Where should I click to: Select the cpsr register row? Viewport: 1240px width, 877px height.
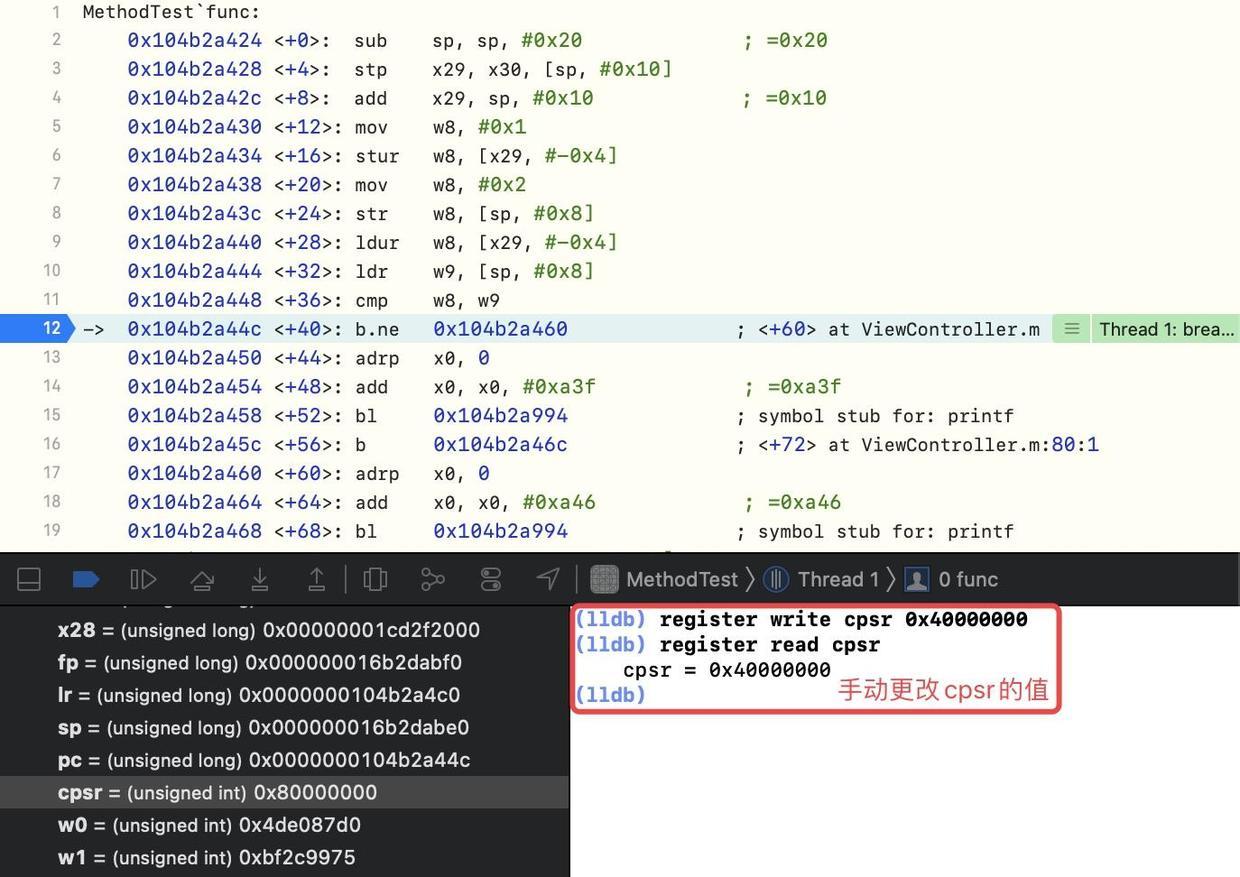[284, 792]
